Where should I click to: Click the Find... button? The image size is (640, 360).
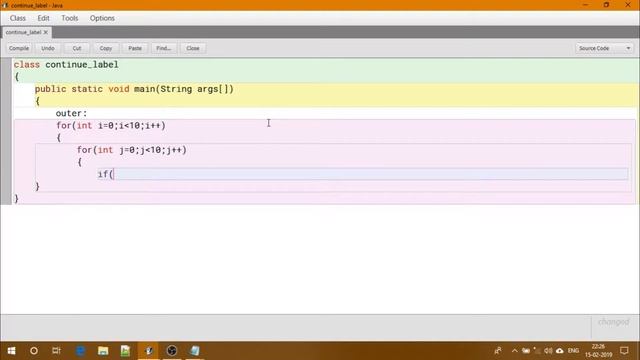click(x=164, y=48)
